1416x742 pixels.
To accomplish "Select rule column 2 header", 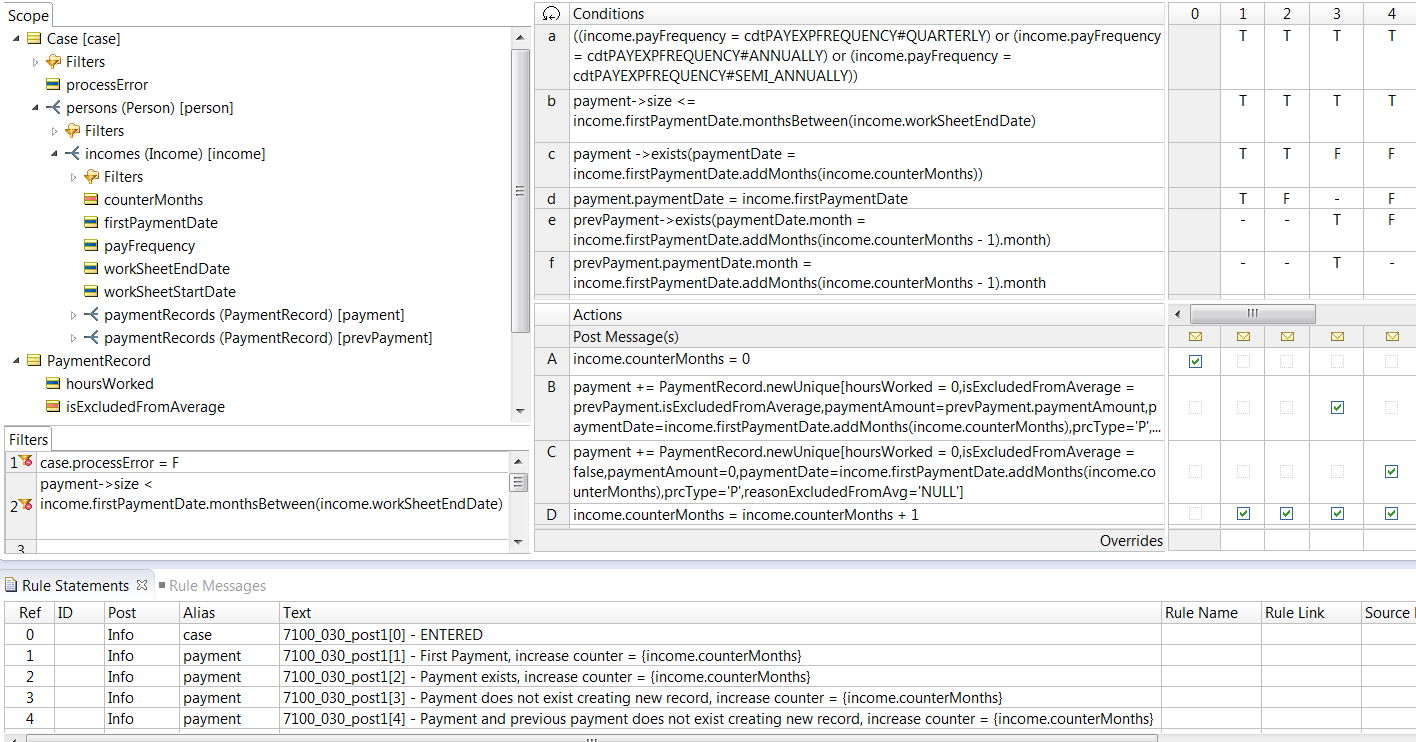I will 1286,14.
